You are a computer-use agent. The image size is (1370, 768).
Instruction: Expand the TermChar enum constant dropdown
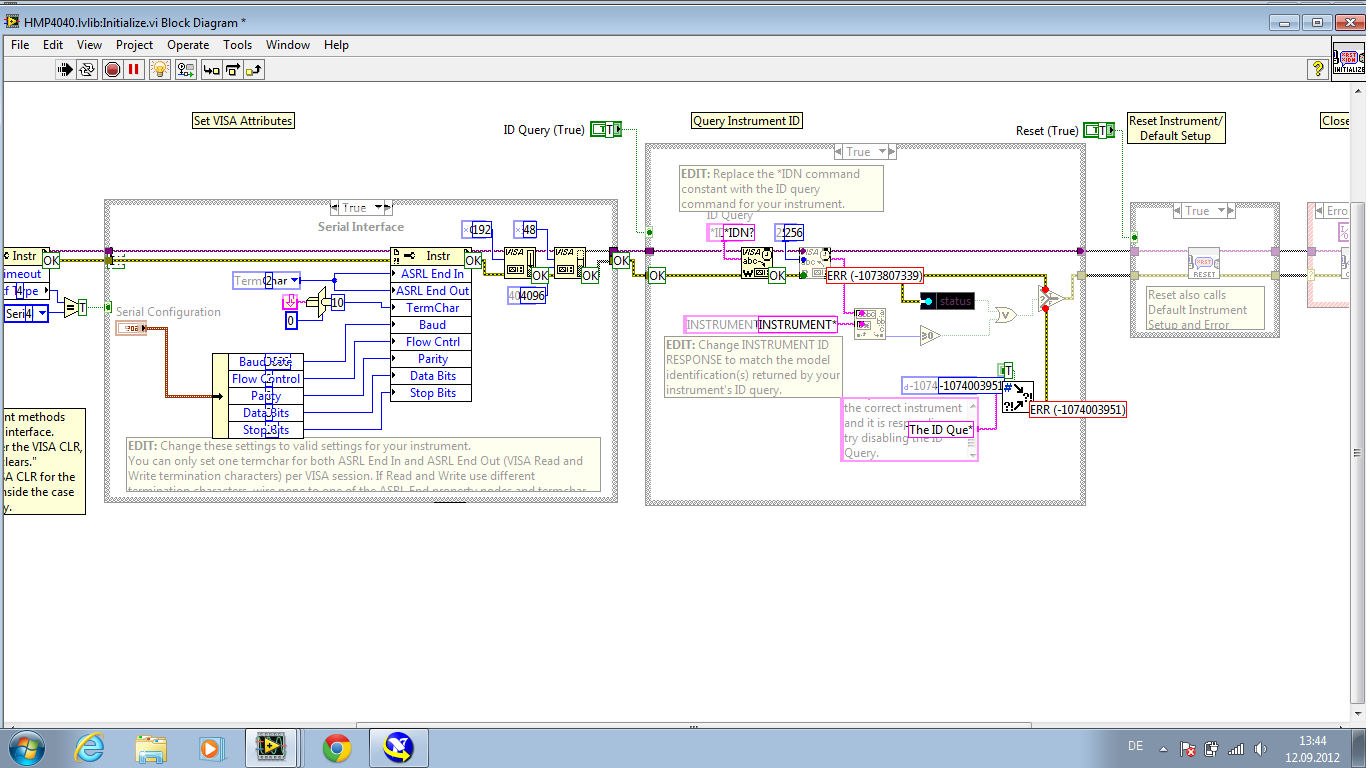coord(294,281)
